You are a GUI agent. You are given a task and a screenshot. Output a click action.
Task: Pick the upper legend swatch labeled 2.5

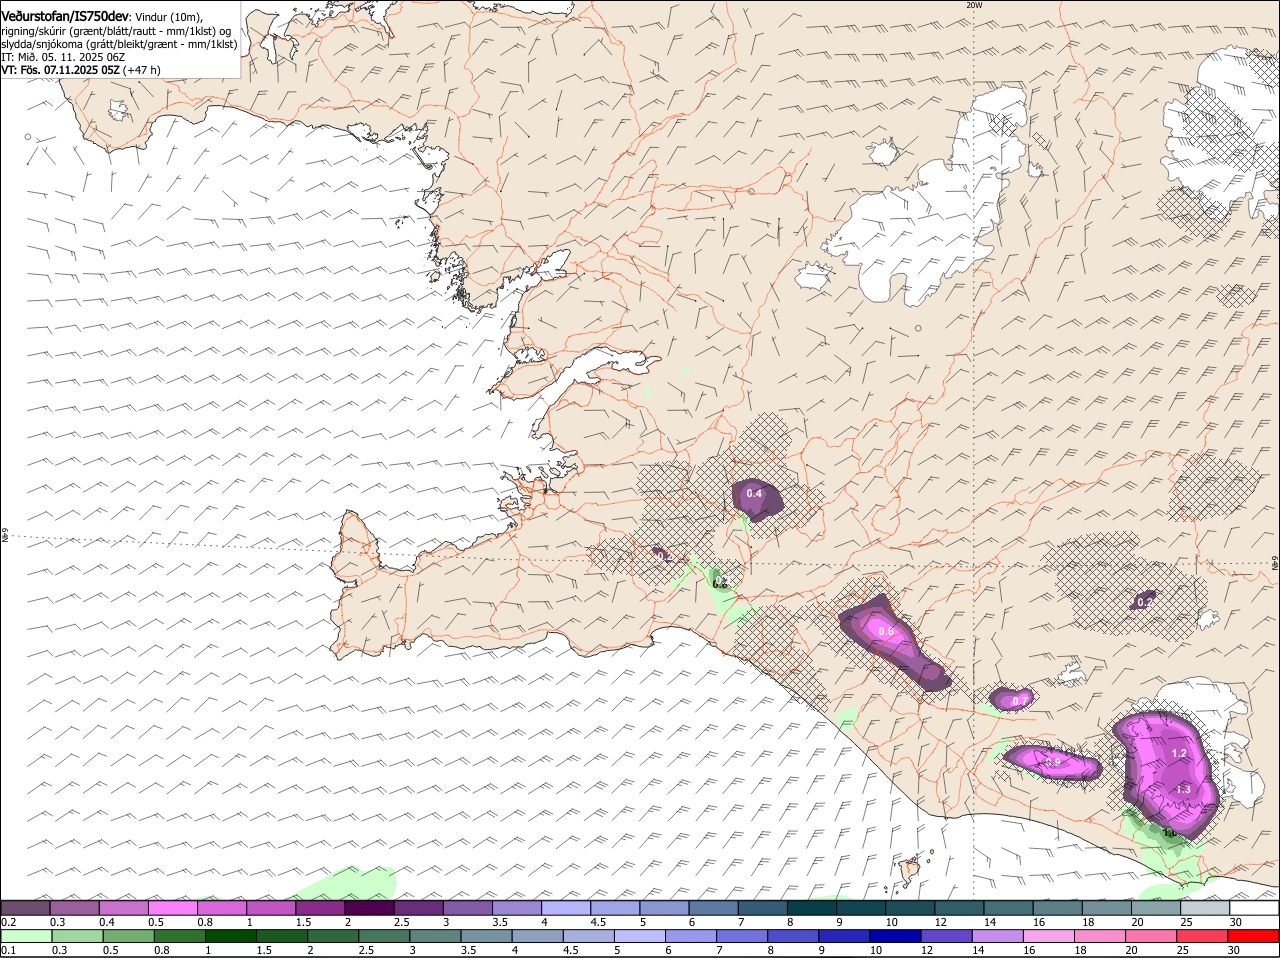(x=418, y=908)
